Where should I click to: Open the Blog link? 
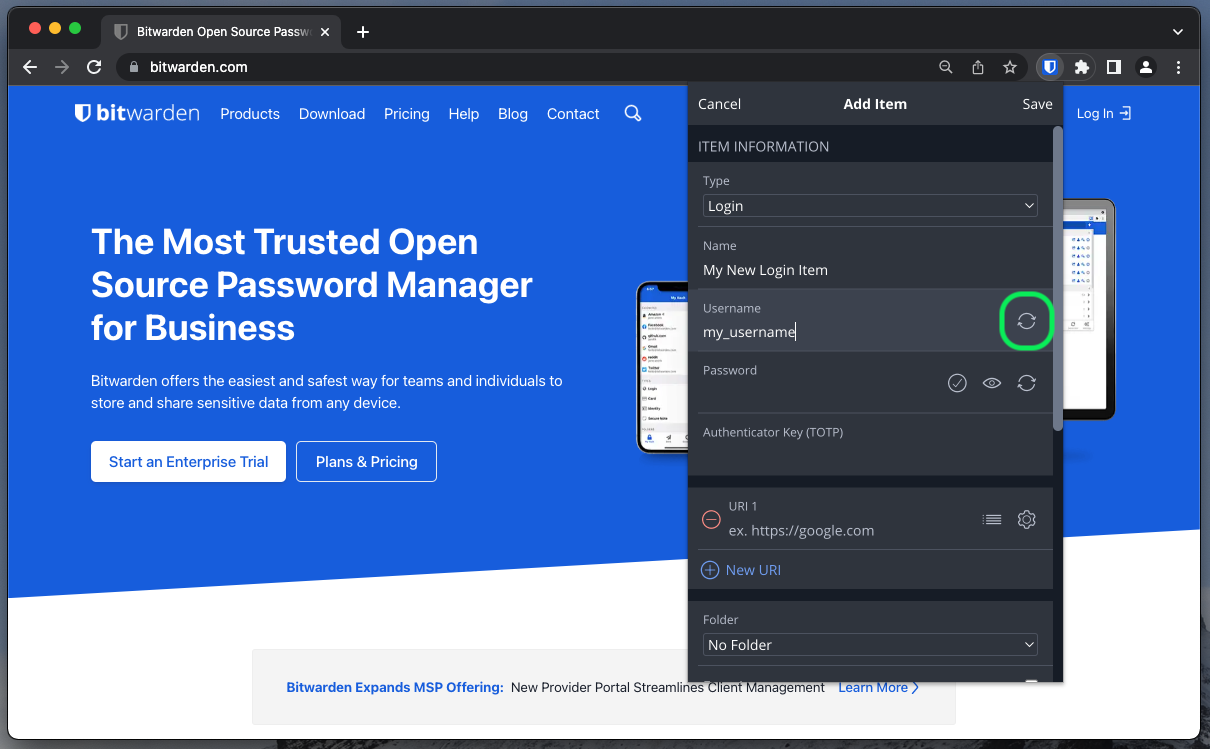[513, 114]
